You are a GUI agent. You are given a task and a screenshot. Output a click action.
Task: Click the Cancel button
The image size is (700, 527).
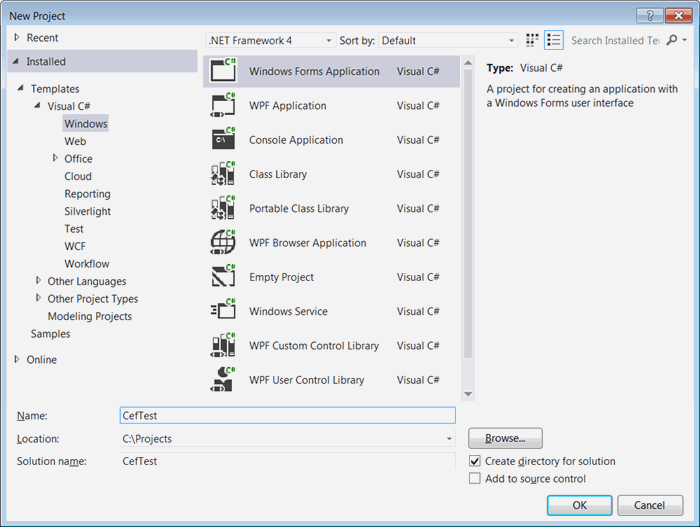[x=650, y=505]
